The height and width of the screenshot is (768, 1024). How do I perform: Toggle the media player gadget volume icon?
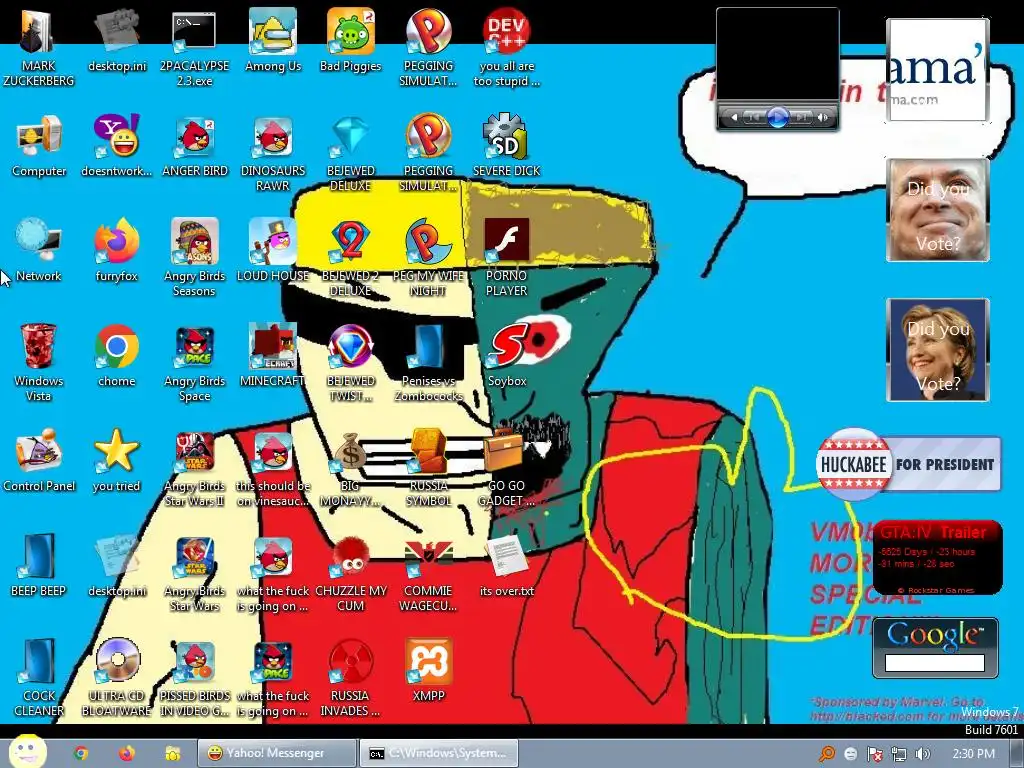click(x=822, y=118)
